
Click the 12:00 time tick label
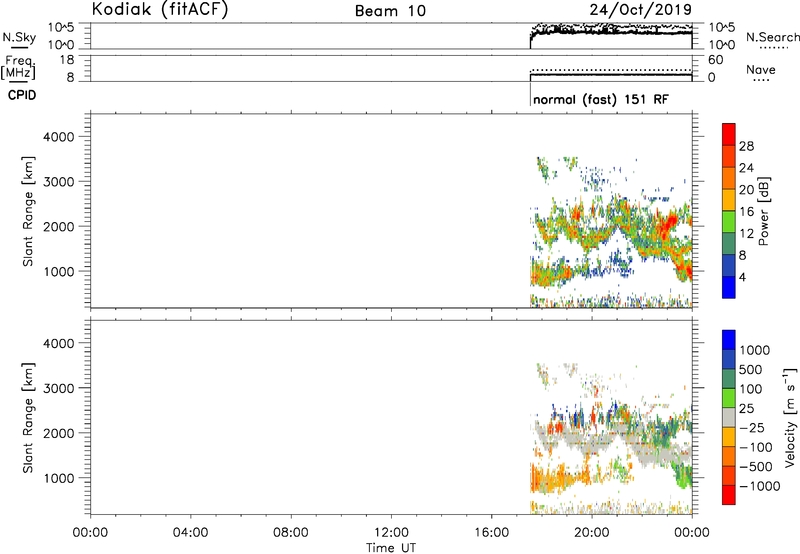tap(391, 533)
